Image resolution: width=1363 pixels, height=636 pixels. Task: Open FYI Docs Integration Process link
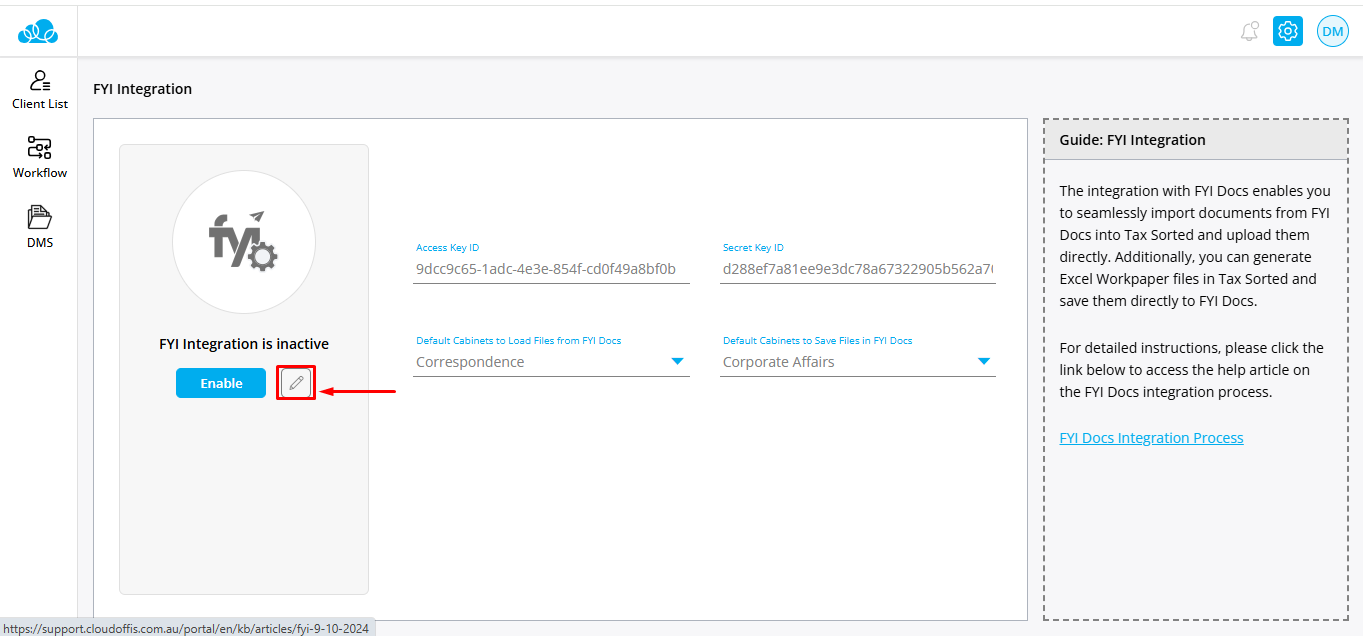tap(1151, 438)
